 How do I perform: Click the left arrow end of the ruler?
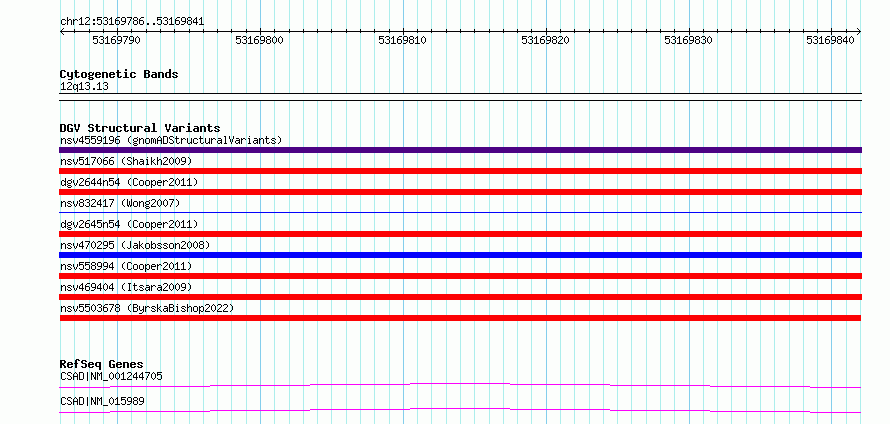pos(62,31)
